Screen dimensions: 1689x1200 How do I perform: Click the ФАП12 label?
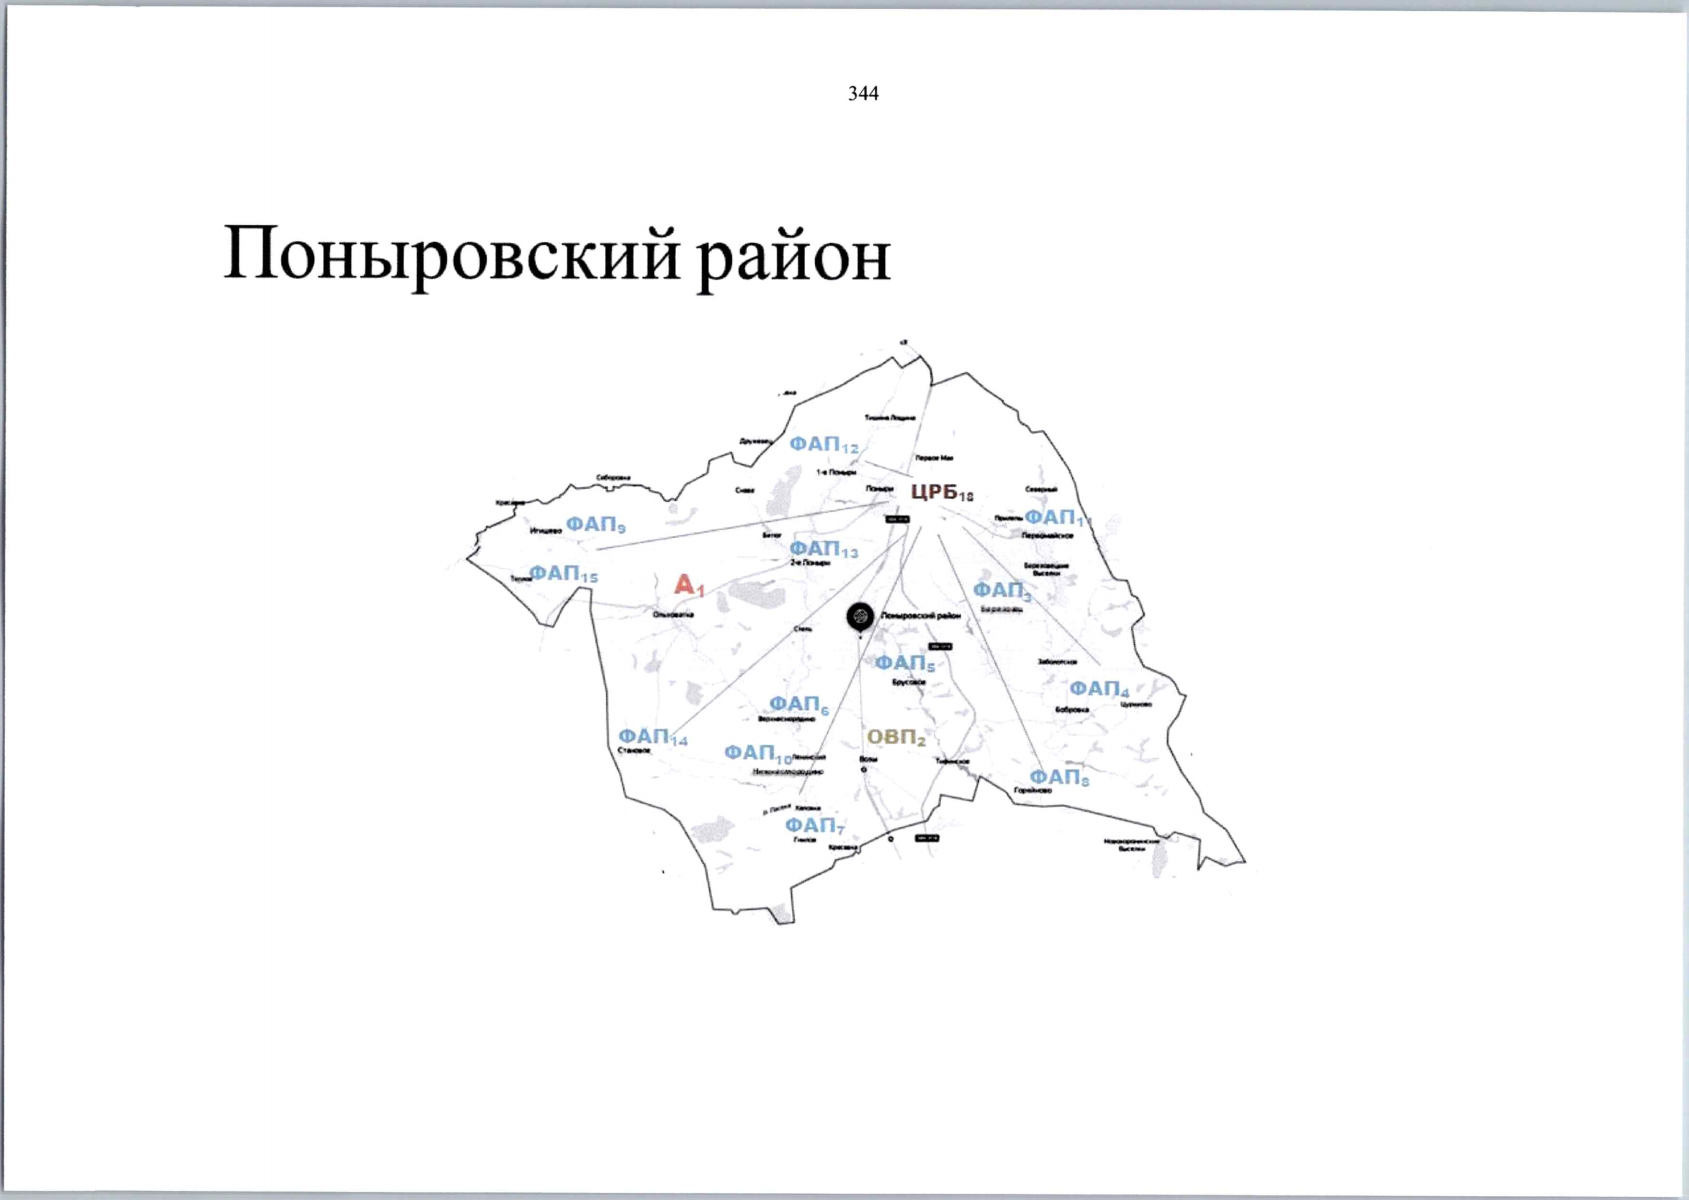pos(824,445)
